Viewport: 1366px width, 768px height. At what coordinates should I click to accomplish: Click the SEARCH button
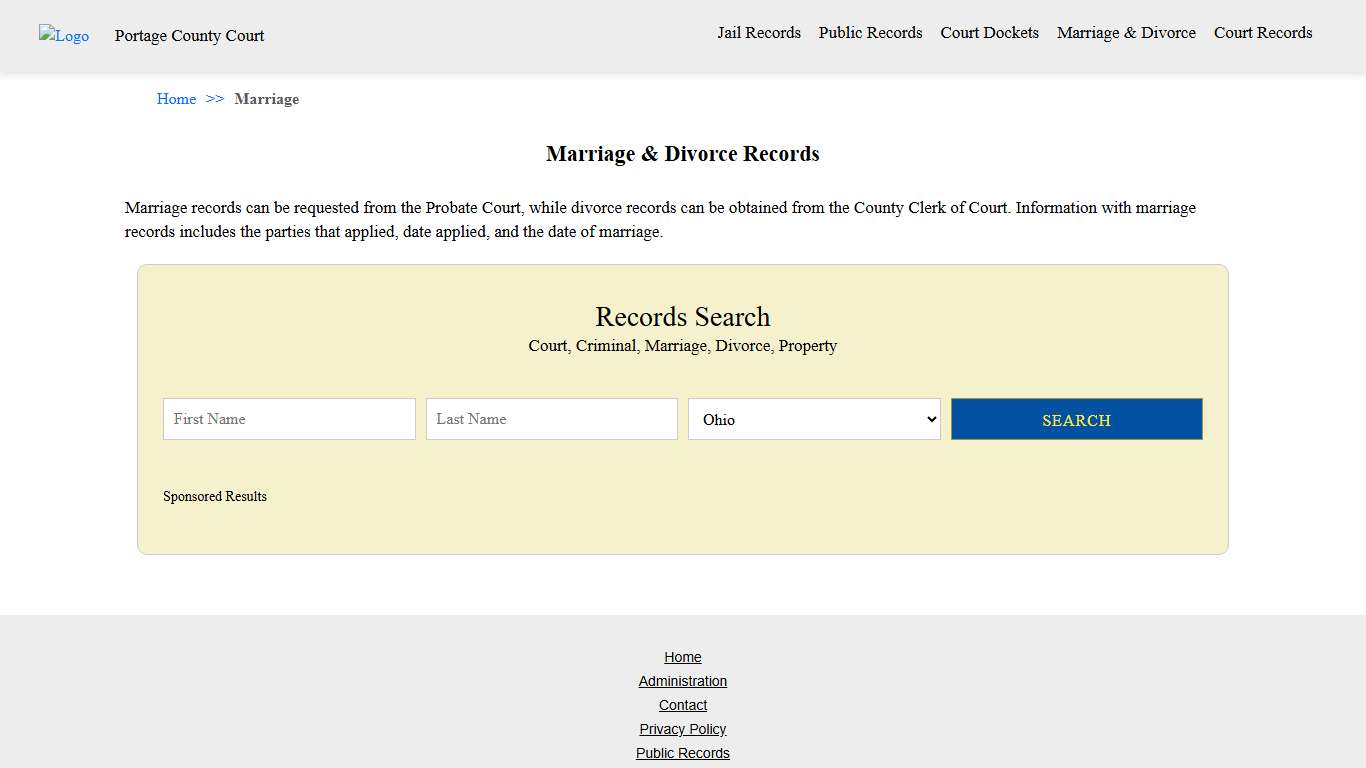tap(1076, 419)
